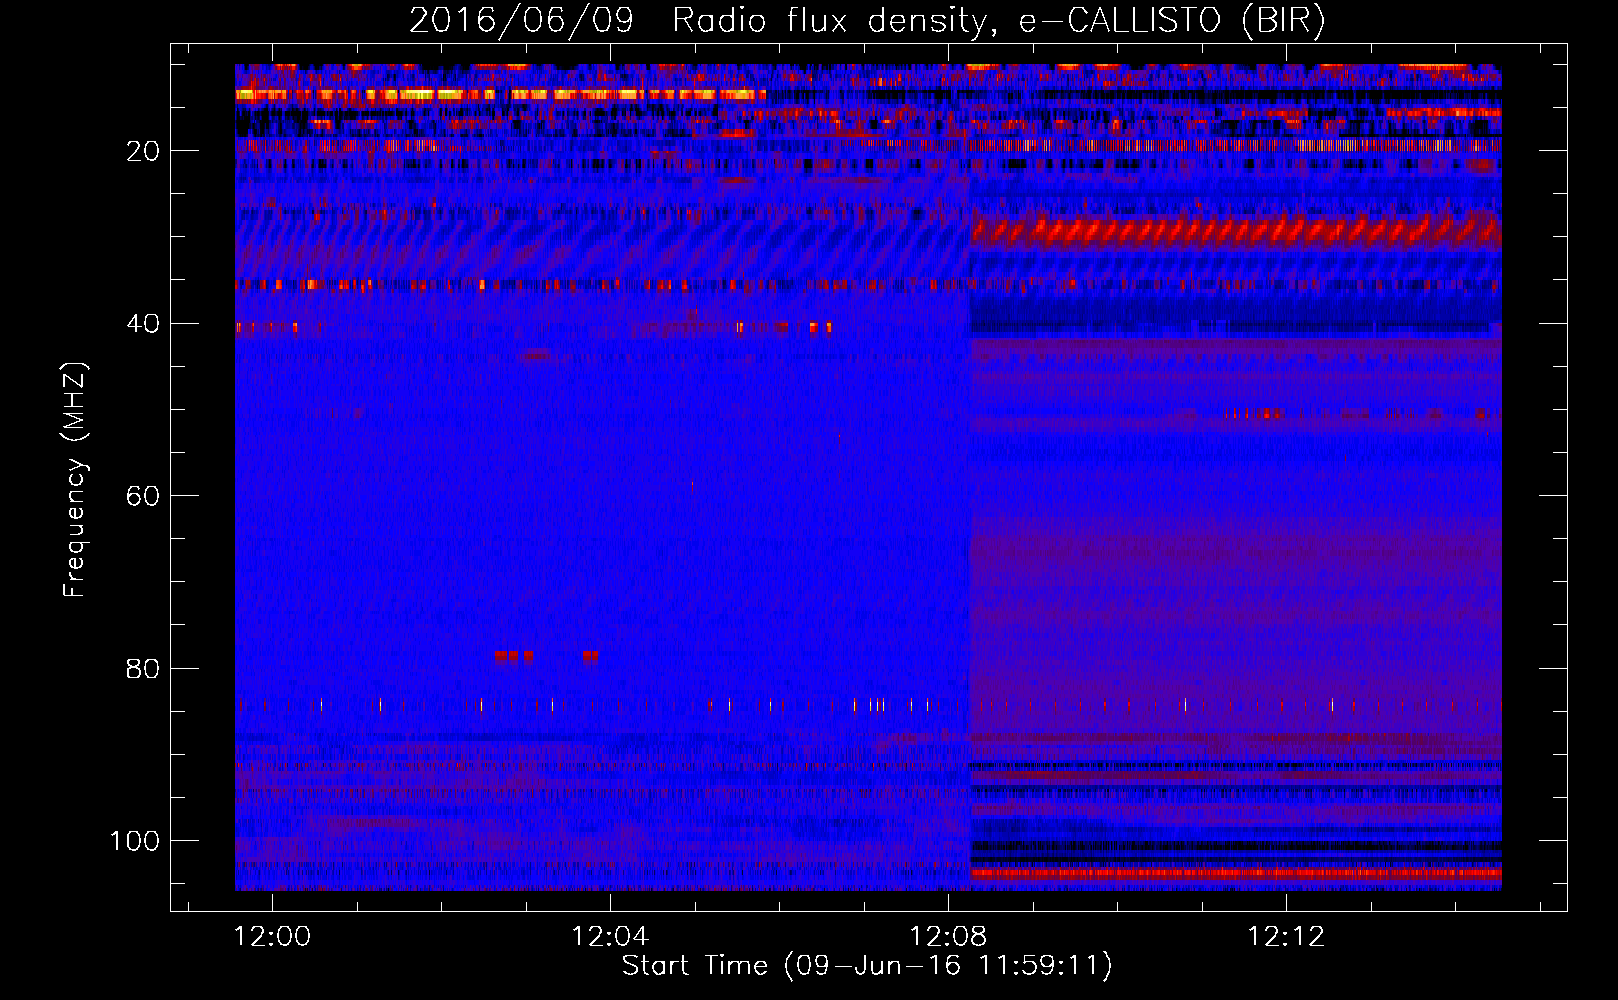This screenshot has height=1000, width=1618.
Task: Click the Start Time axis label
Action: pos(867,966)
